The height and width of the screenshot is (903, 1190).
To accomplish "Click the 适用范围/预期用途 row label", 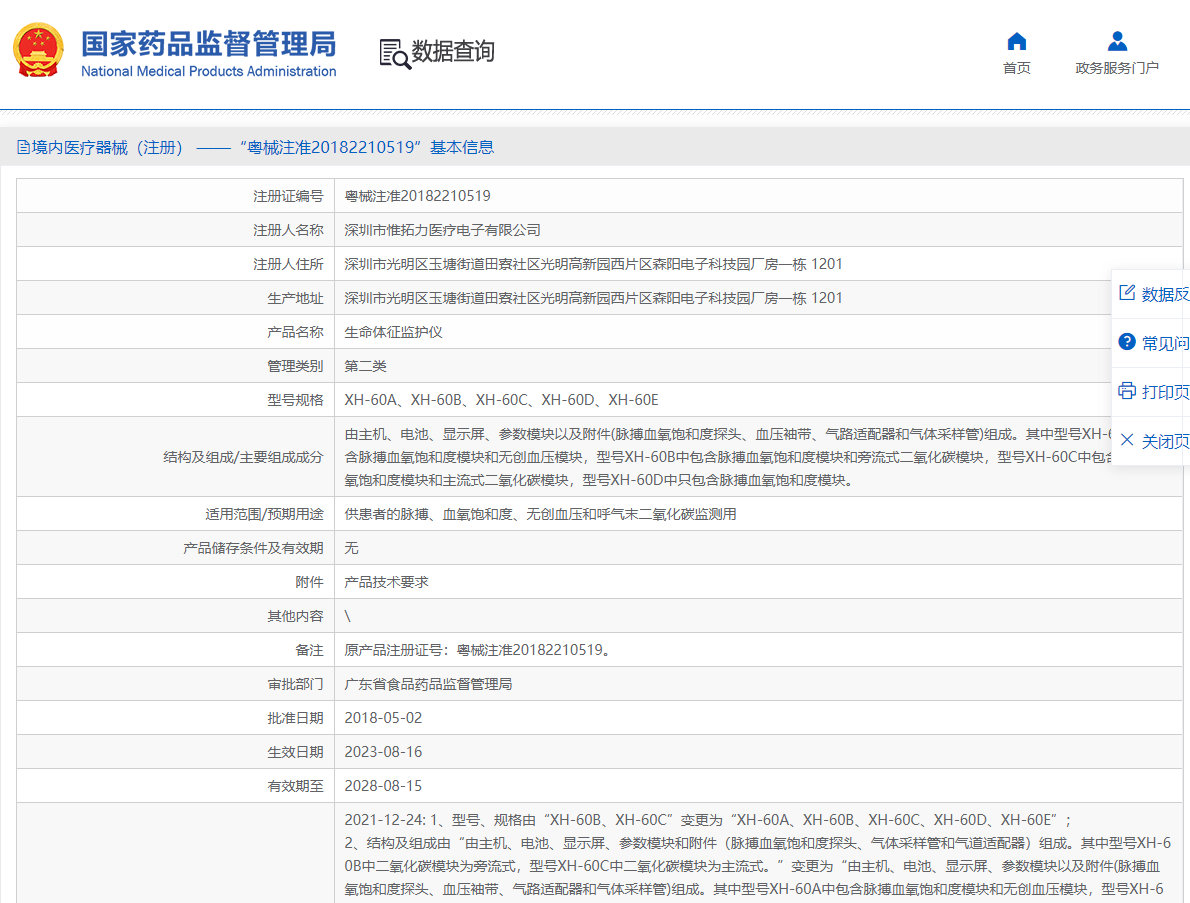I will click(x=264, y=514).
